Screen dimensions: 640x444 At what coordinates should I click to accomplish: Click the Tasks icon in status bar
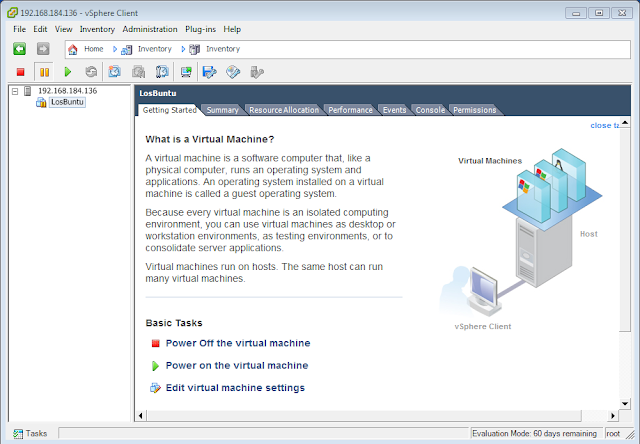(18, 433)
